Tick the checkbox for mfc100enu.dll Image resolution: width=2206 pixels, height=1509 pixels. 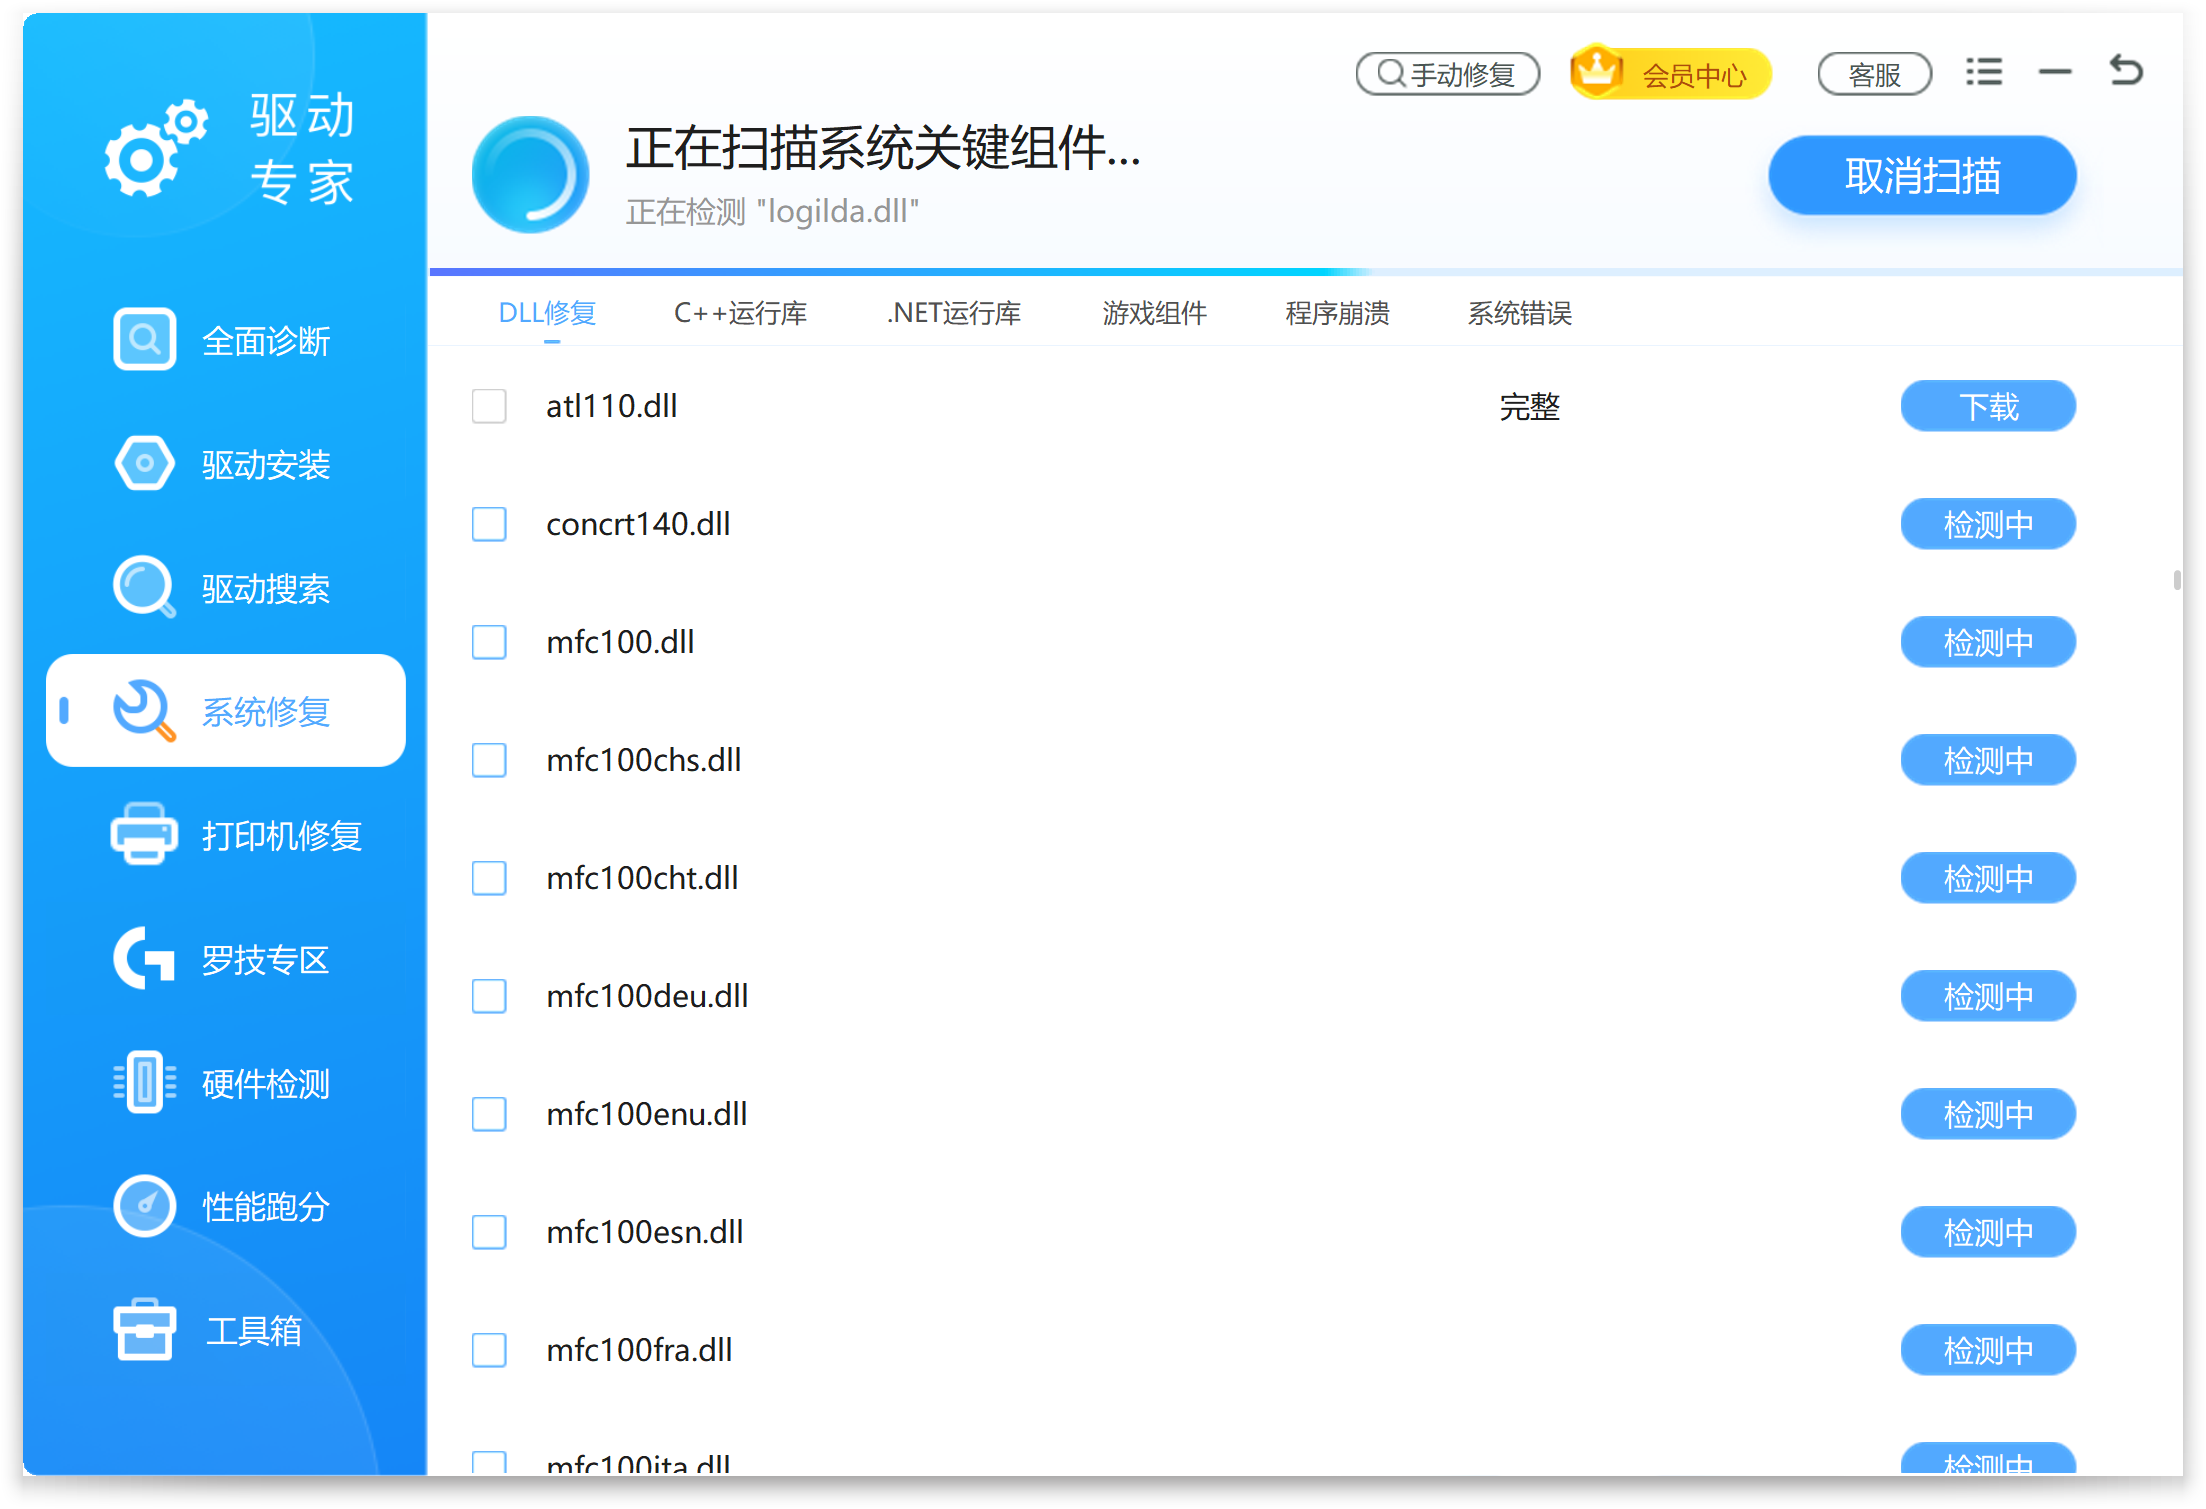[489, 1114]
